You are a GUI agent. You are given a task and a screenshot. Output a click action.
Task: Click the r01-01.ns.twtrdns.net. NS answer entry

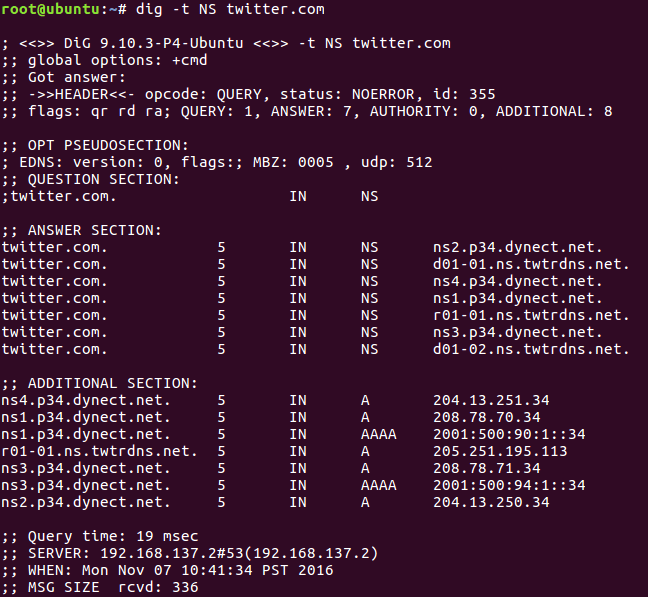[x=531, y=315]
